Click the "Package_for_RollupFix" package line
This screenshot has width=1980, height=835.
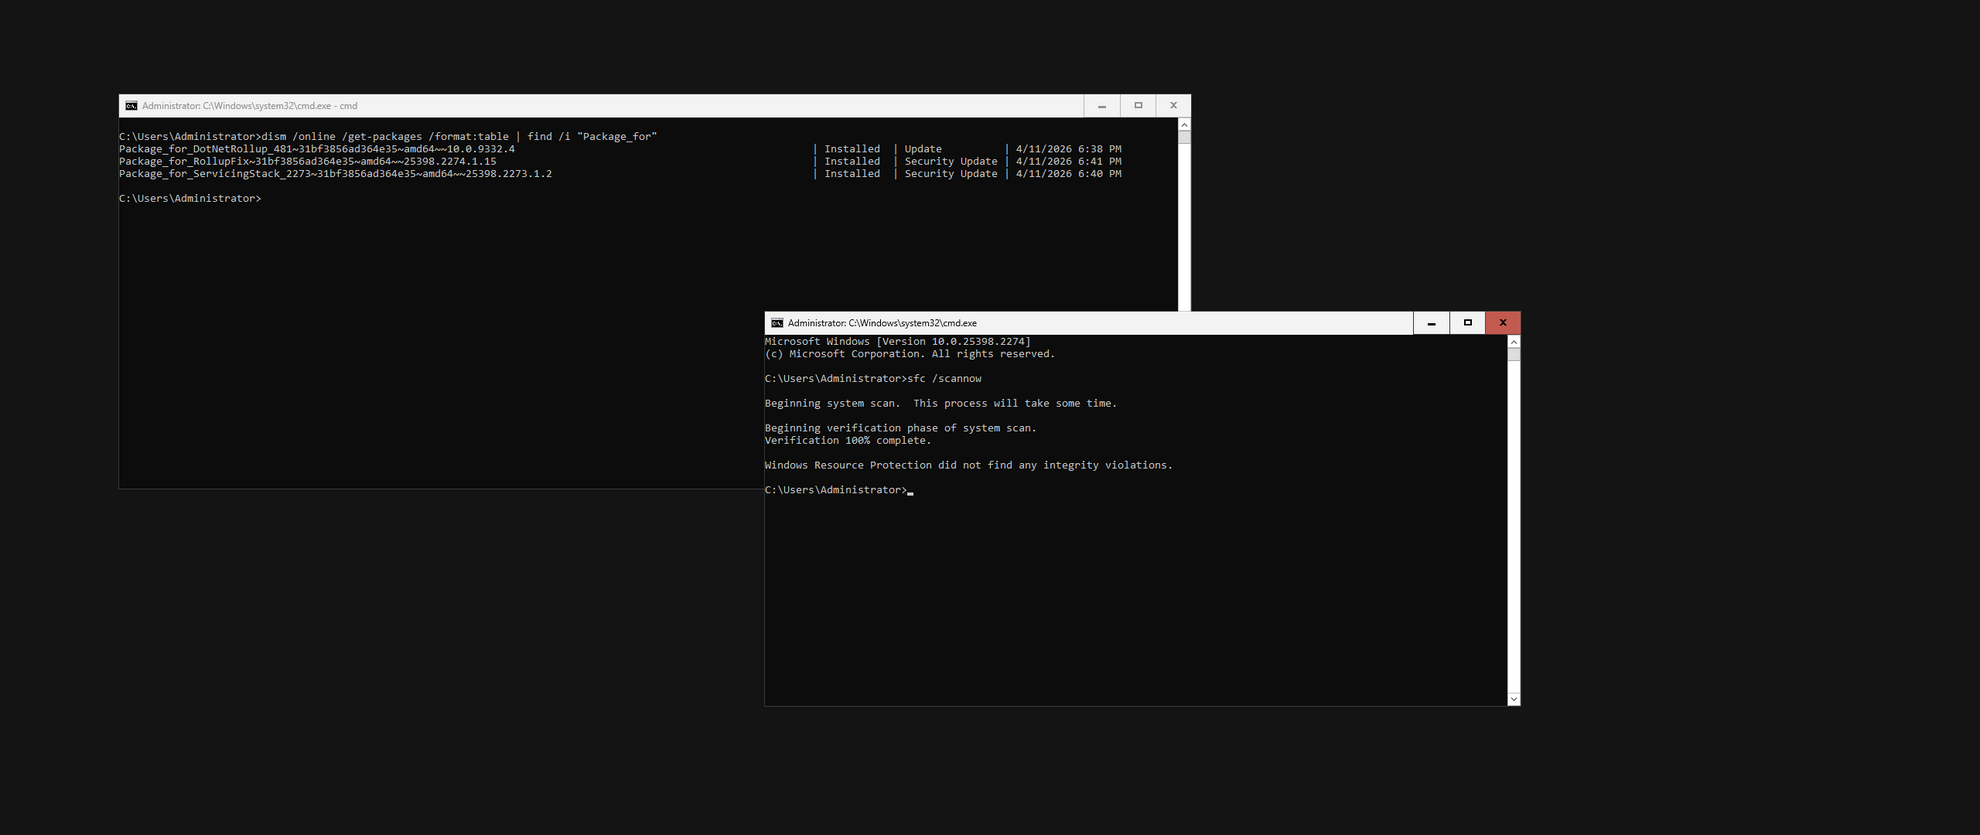click(x=308, y=161)
